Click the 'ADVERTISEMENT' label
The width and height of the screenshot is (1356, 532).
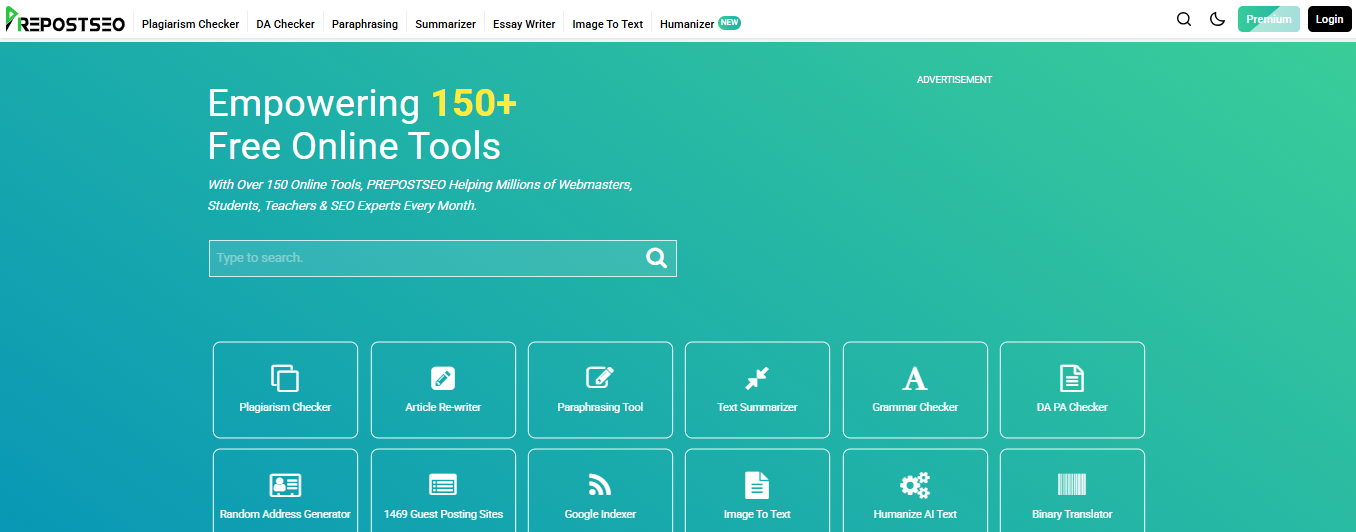955,80
